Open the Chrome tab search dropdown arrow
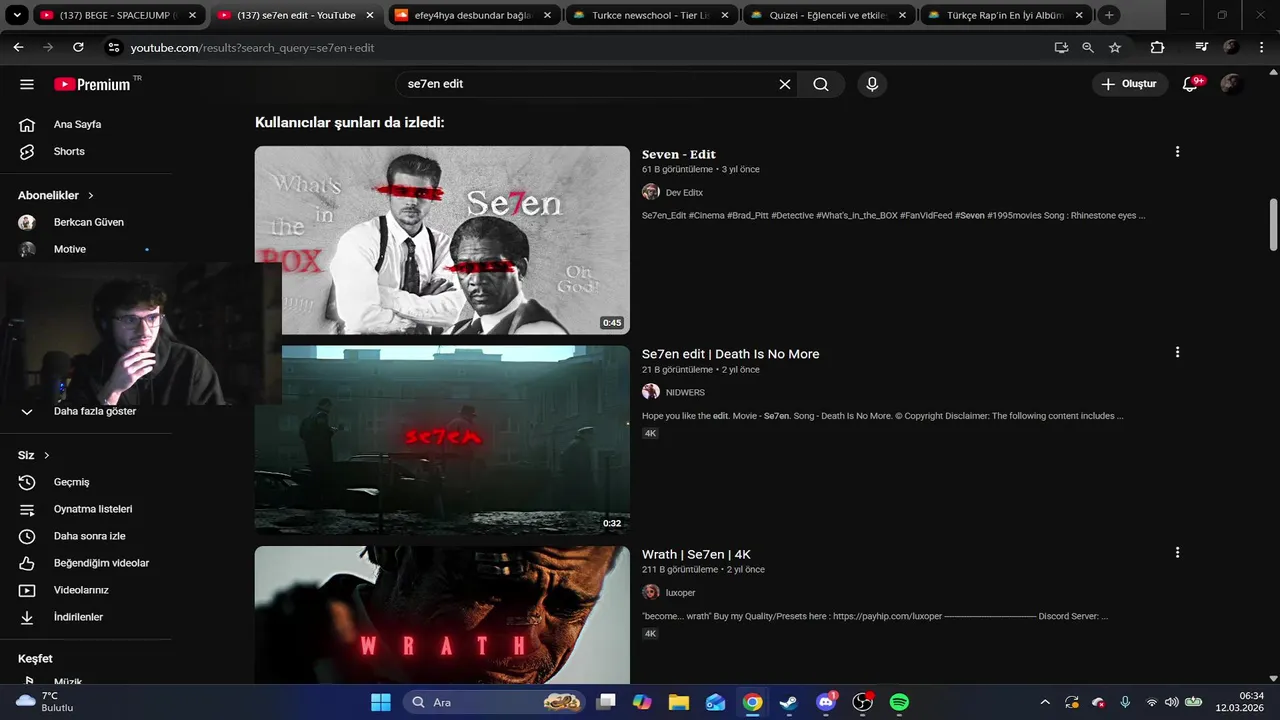The image size is (1280, 720). pyautogui.click(x=17, y=15)
